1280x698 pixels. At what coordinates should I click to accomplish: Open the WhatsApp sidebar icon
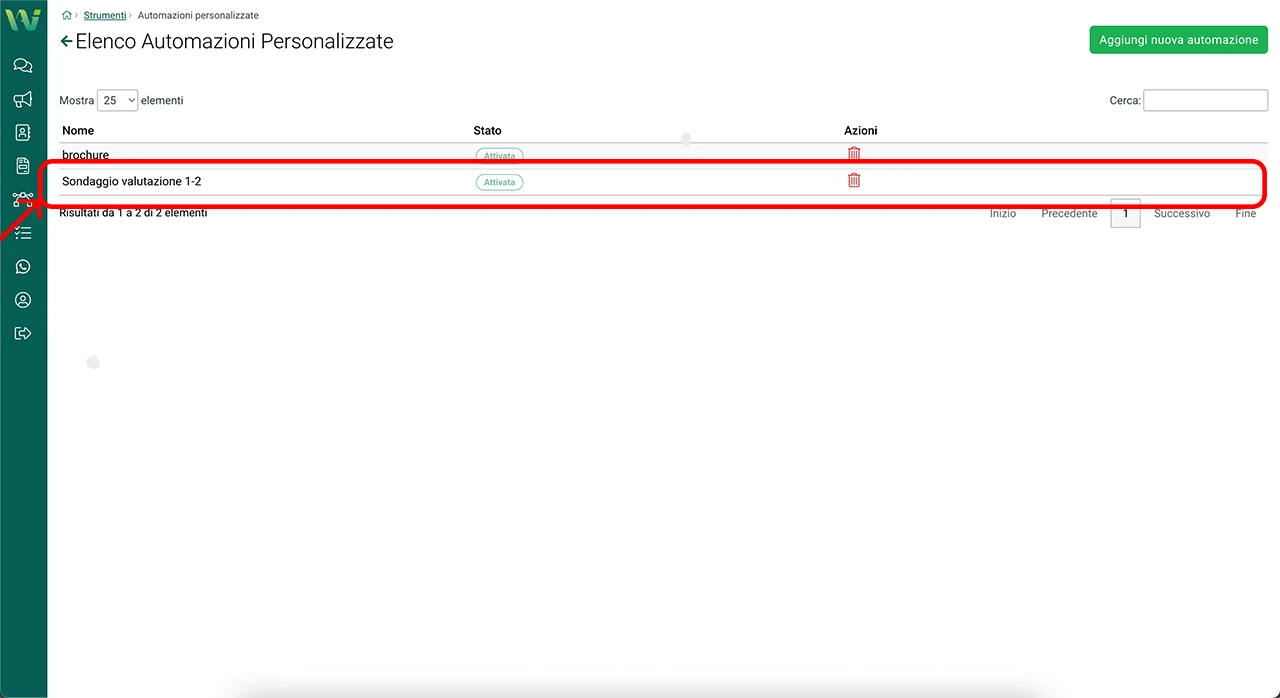[x=23, y=267]
